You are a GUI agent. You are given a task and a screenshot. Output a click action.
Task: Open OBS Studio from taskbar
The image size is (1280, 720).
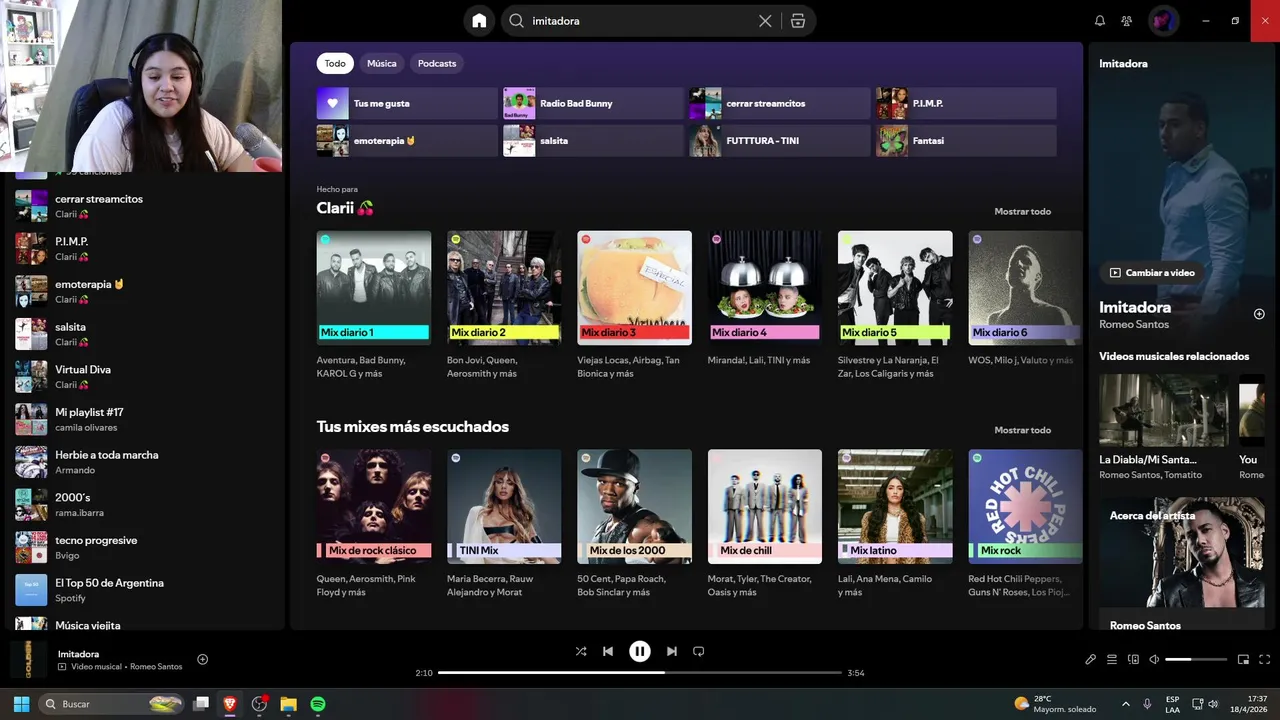coord(260,704)
